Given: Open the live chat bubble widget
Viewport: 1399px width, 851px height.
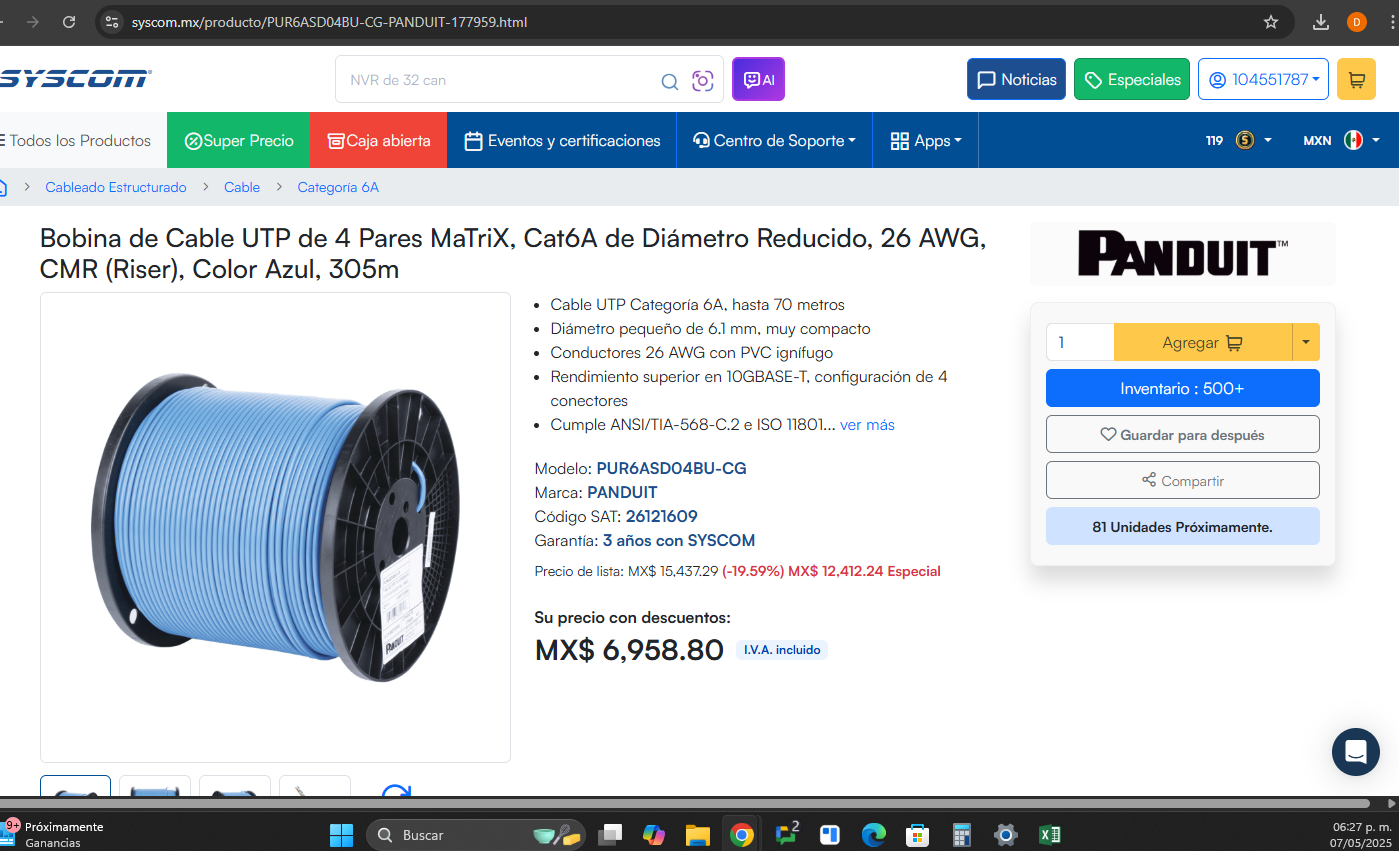Looking at the screenshot, I should click(x=1355, y=752).
